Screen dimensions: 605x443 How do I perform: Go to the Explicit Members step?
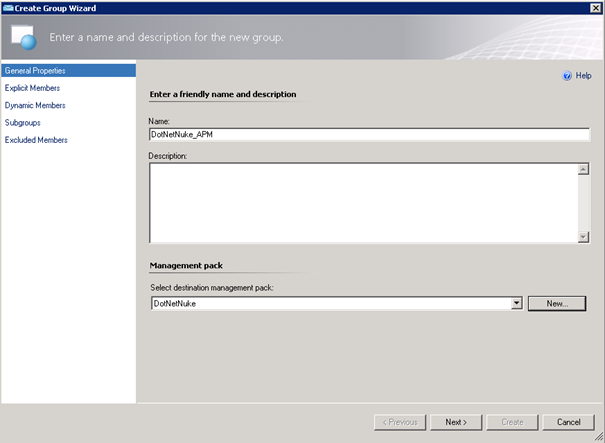33,88
